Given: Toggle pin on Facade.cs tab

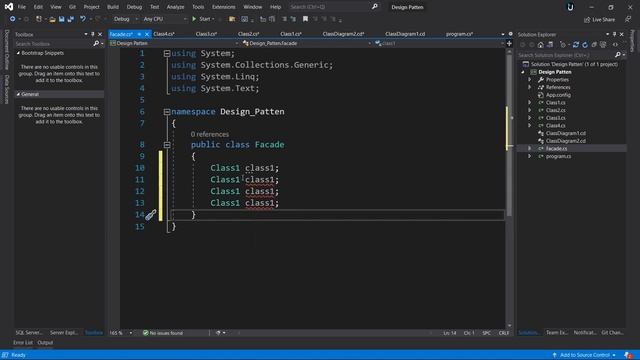Looking at the screenshot, I should coord(139,34).
